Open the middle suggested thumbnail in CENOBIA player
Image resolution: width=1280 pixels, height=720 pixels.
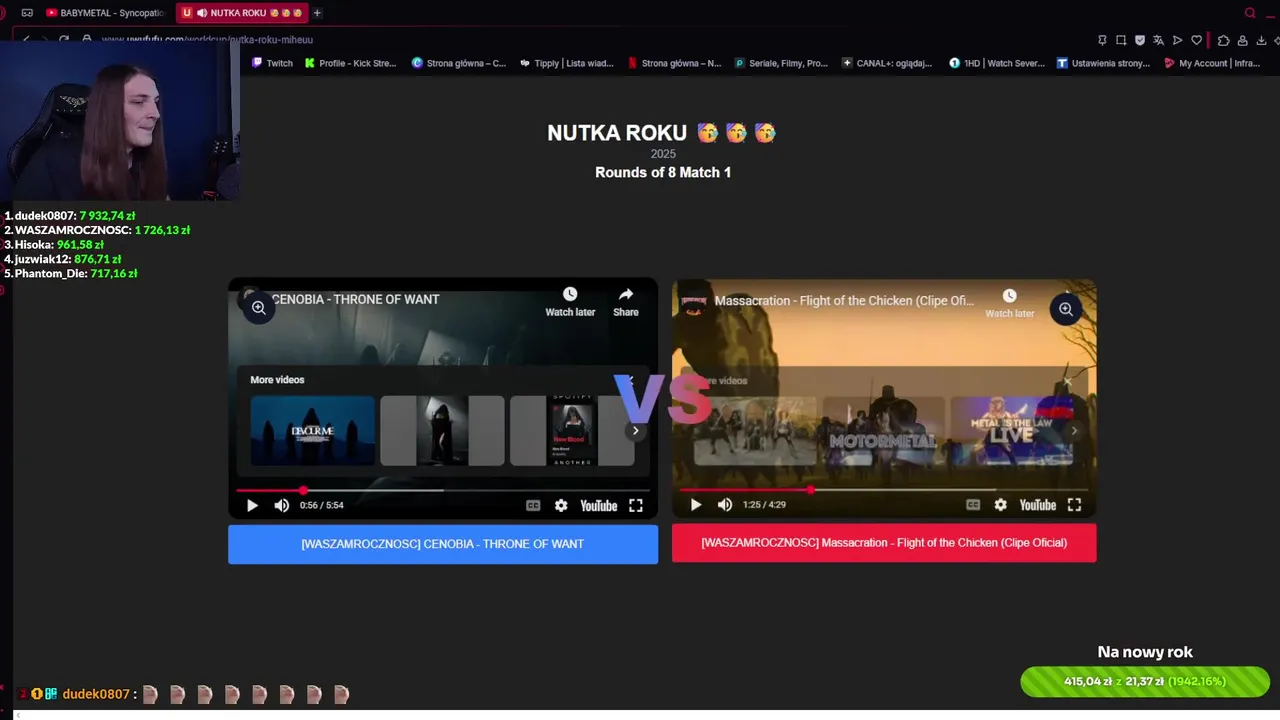(x=442, y=431)
